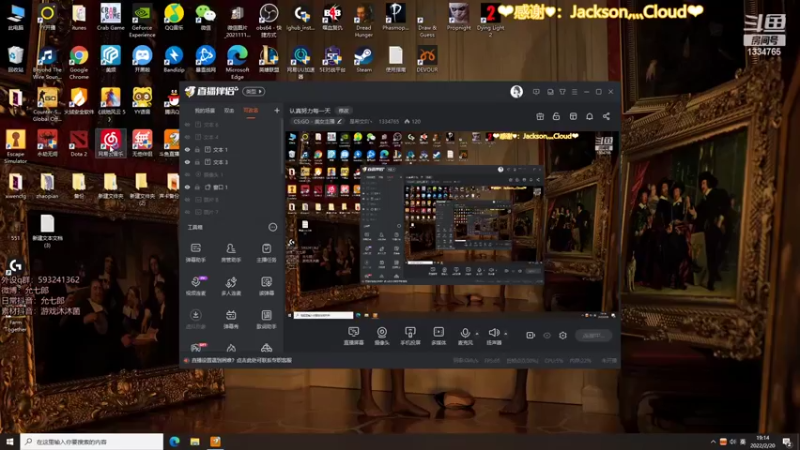The height and width of the screenshot is (450, 800).
Task: Show the hidden 文本 4 source
Action: pos(187,137)
